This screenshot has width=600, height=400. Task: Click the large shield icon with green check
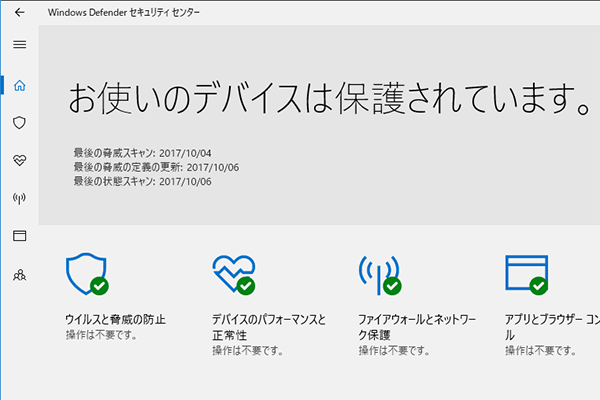(87, 274)
